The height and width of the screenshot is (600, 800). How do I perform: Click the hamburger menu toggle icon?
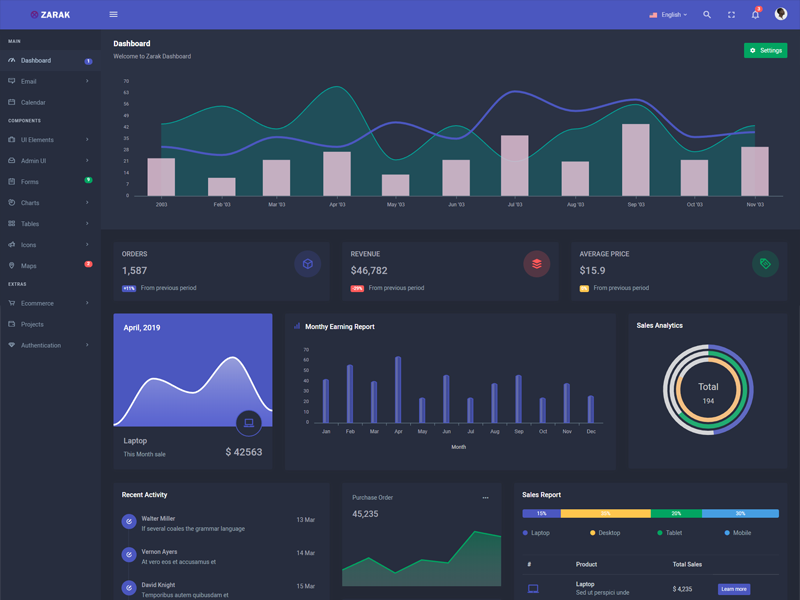coord(113,14)
